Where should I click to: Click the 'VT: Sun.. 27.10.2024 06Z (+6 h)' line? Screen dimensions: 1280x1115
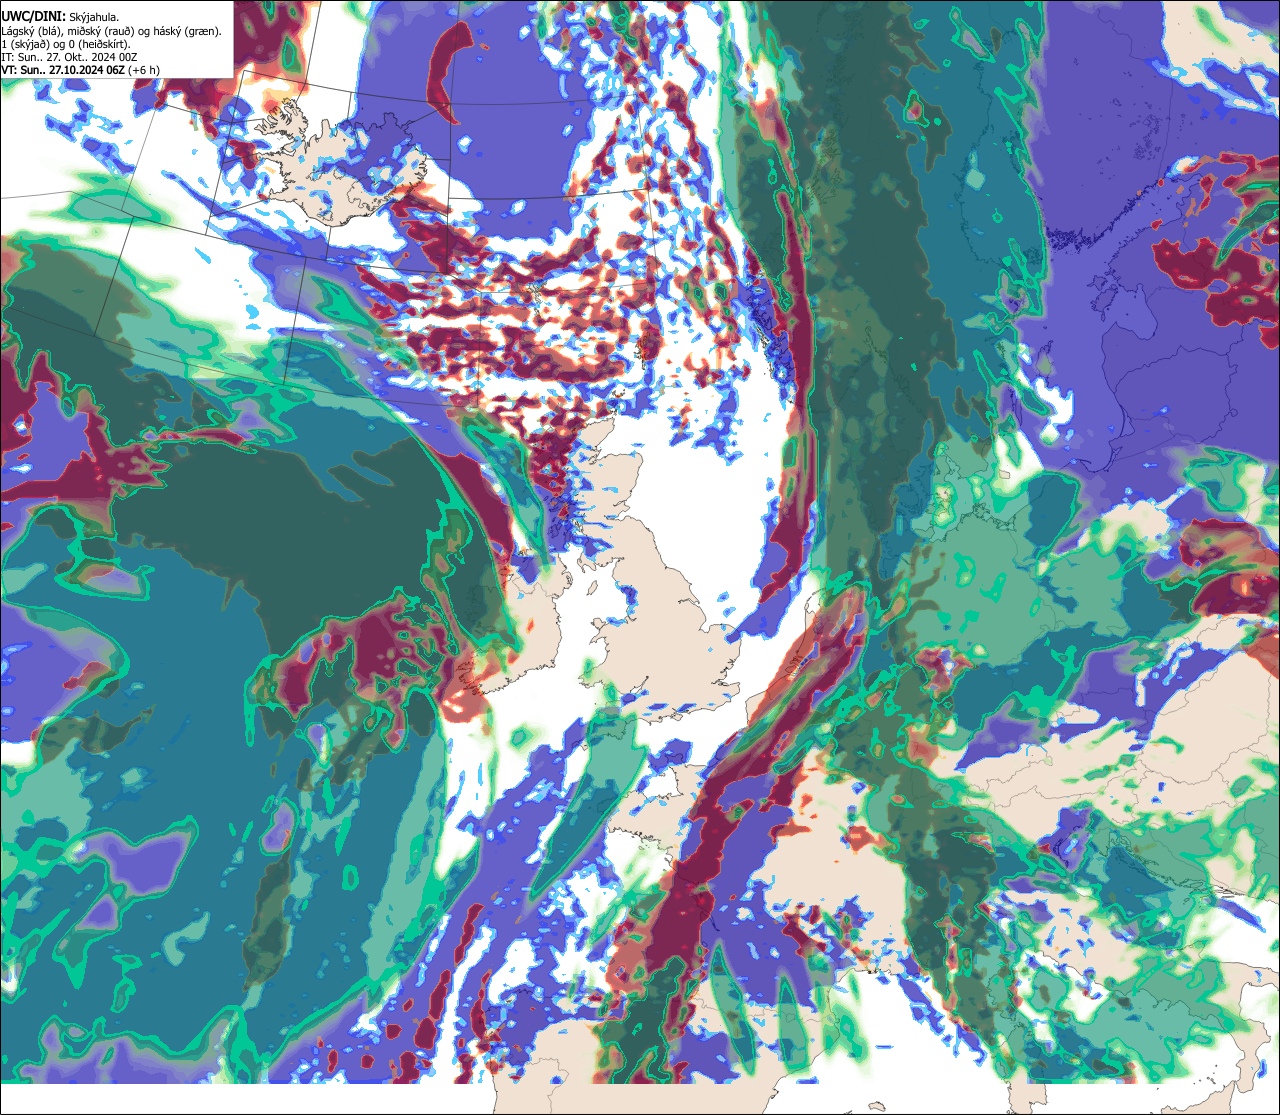click(81, 70)
